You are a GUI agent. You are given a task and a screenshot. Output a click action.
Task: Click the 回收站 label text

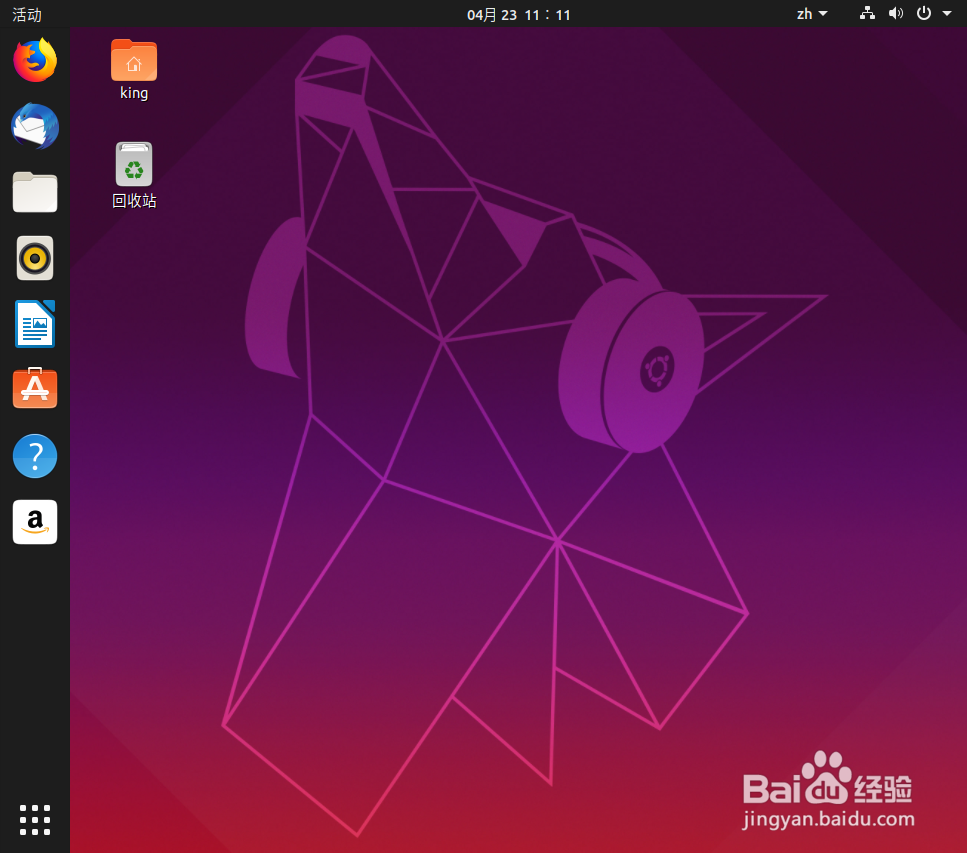tap(134, 200)
